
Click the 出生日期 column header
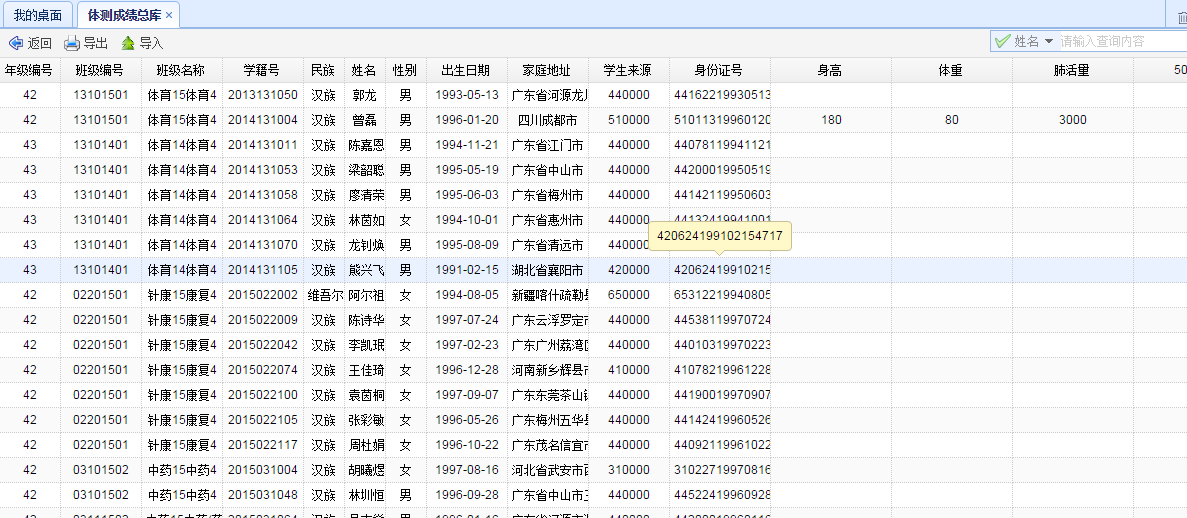[x=466, y=70]
